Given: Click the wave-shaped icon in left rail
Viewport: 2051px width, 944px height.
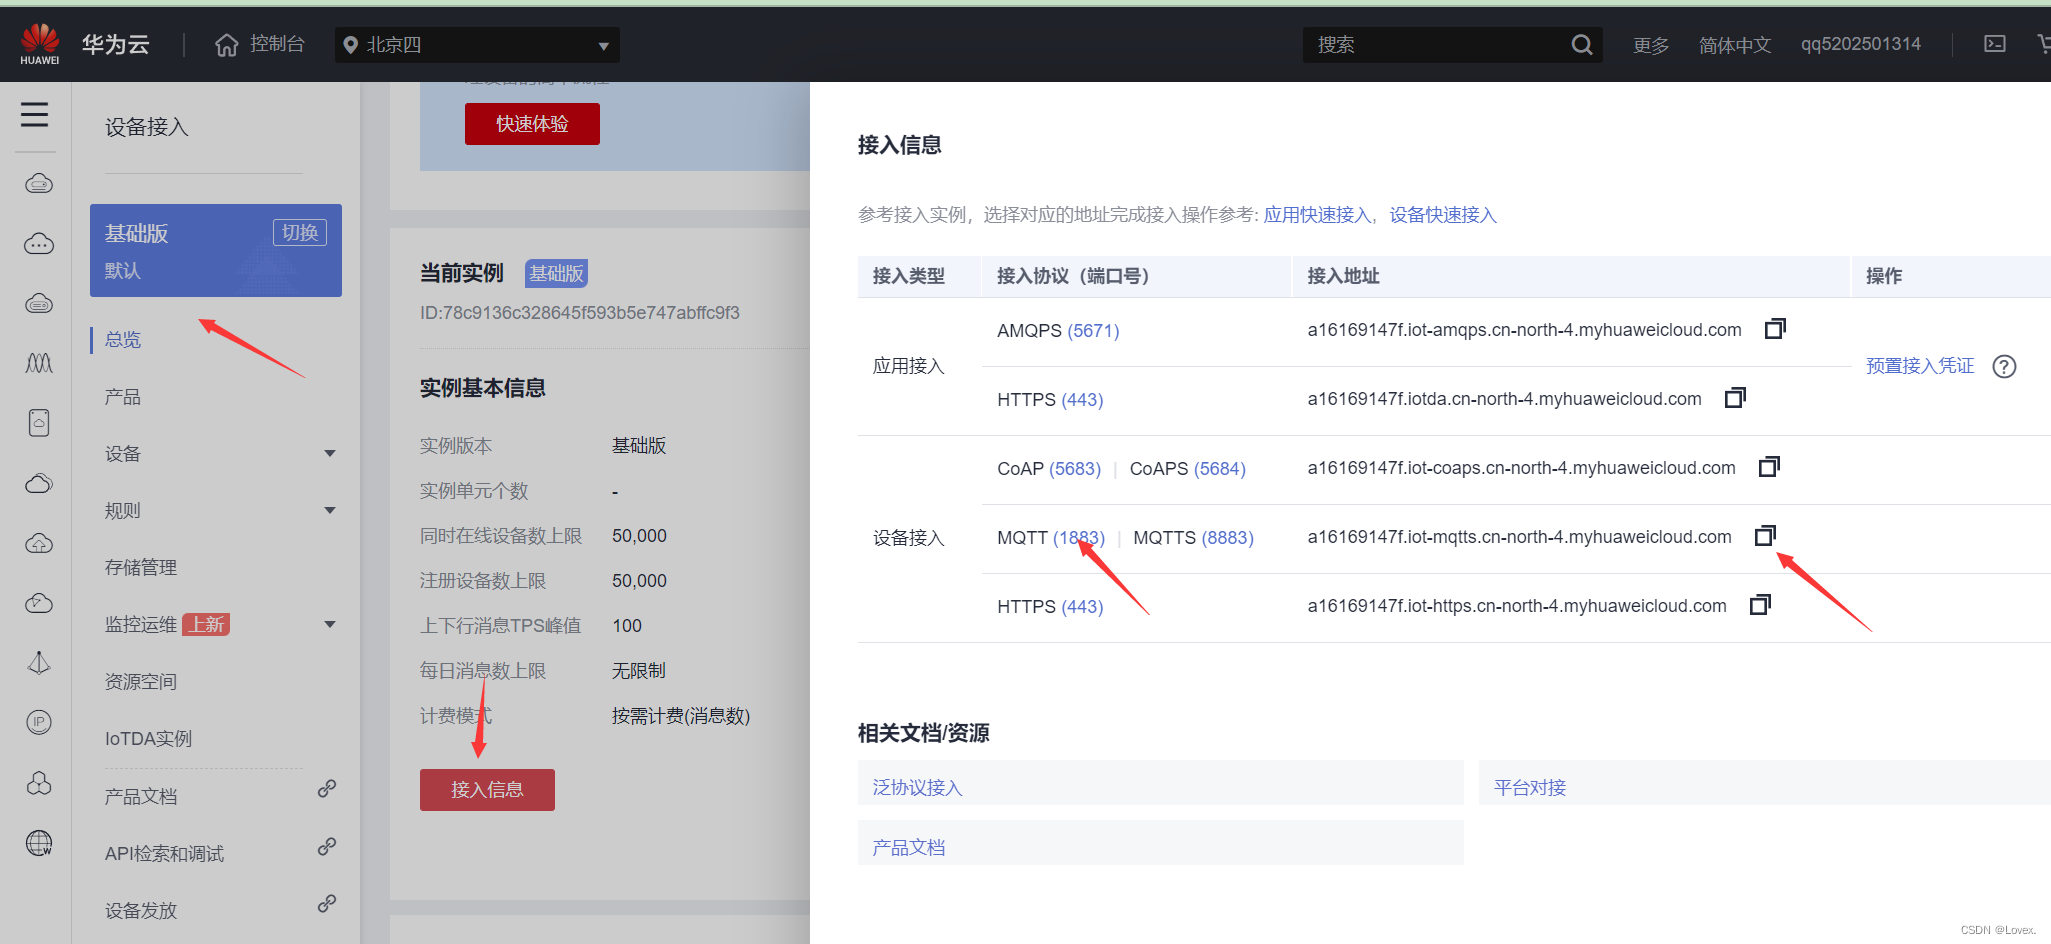Looking at the screenshot, I should 39,363.
